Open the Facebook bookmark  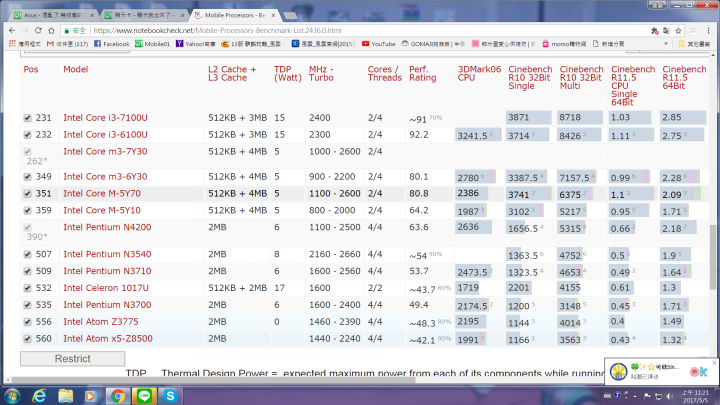111,44
